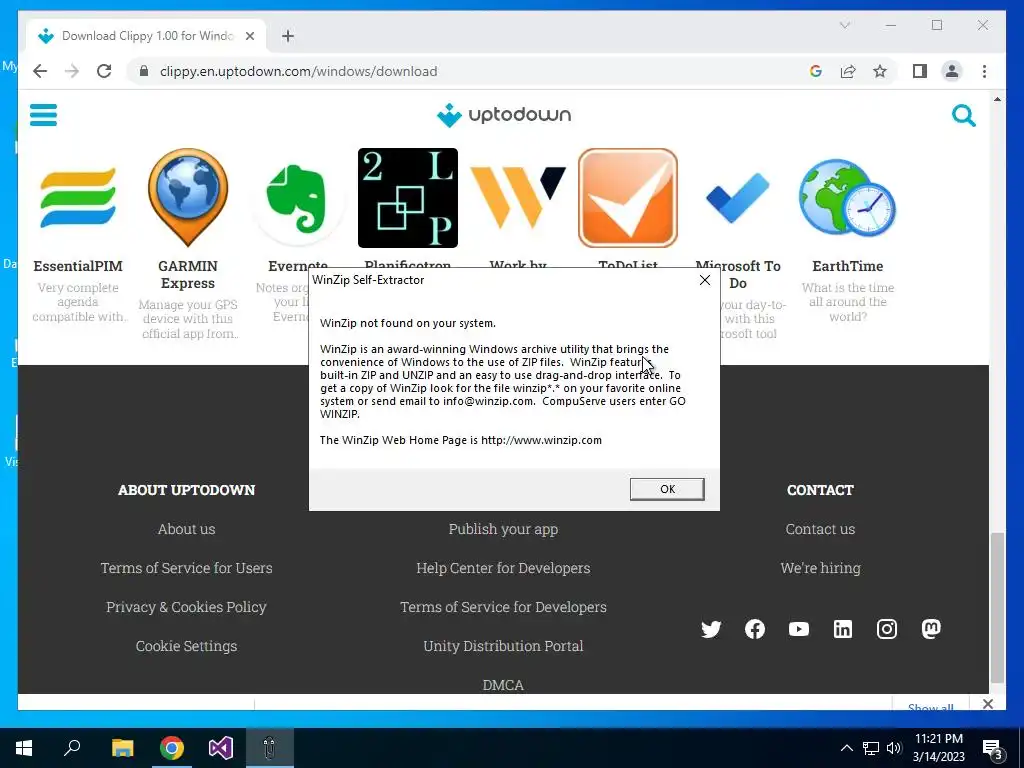Dismiss the downloads bar with X
This screenshot has height=768, width=1024.
(x=987, y=704)
